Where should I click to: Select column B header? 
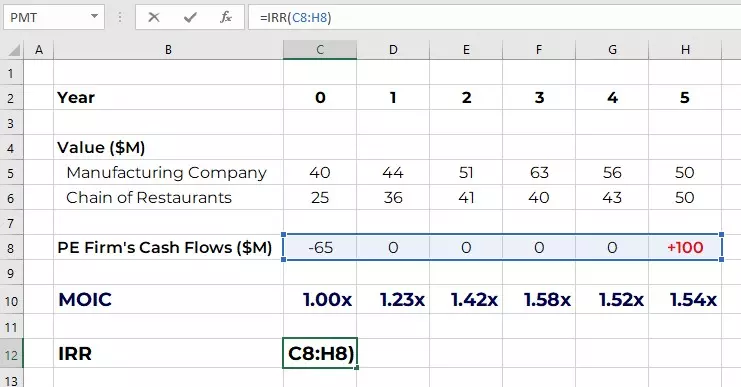tap(168, 50)
